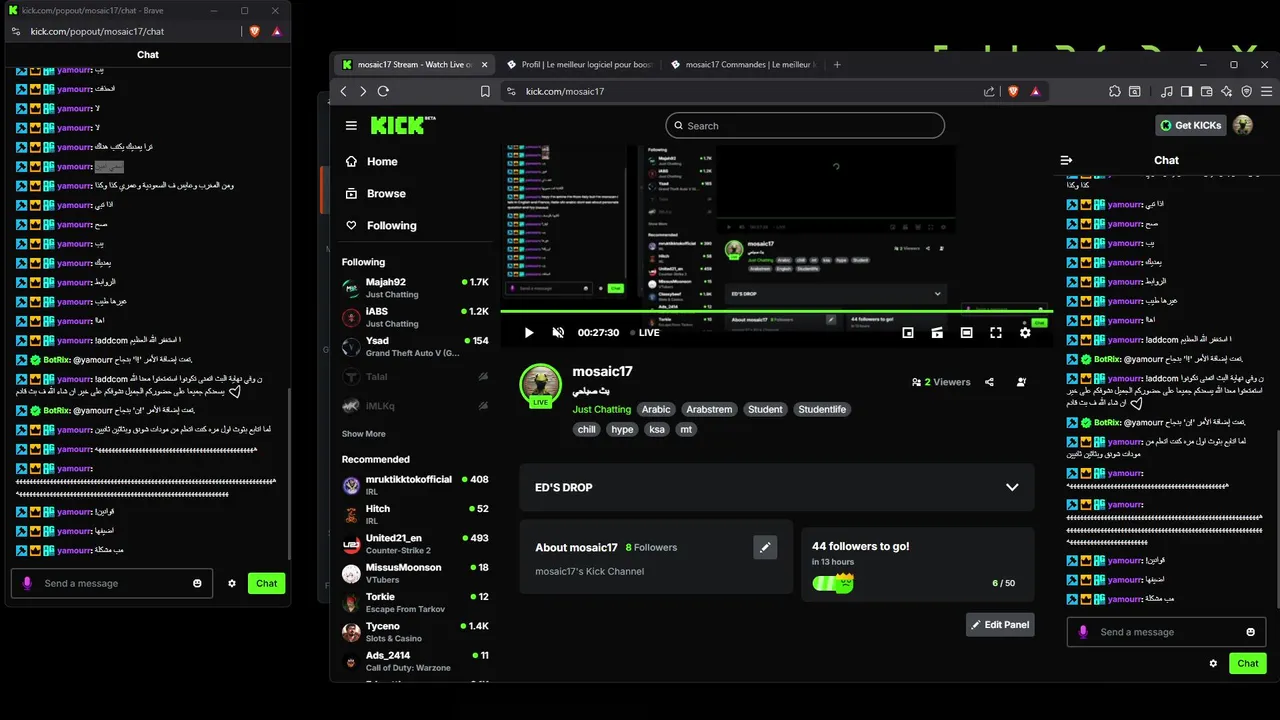
Task: Open video player settings gear
Action: tap(1025, 333)
